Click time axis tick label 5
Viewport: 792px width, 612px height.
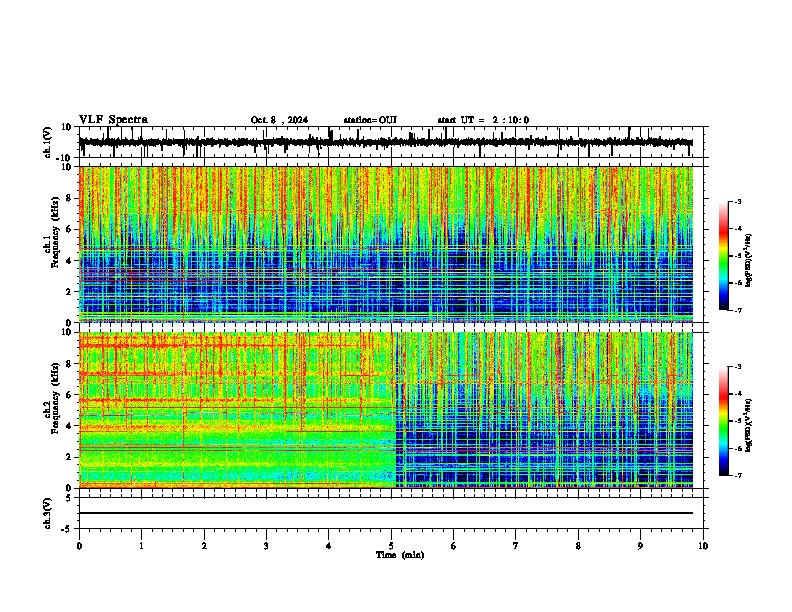(x=391, y=546)
